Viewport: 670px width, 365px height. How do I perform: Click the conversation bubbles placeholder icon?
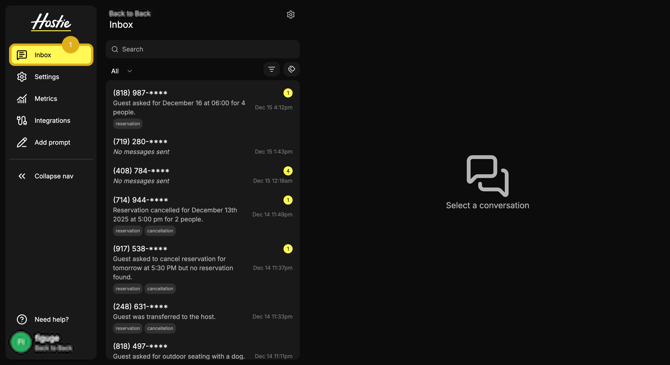tap(488, 176)
